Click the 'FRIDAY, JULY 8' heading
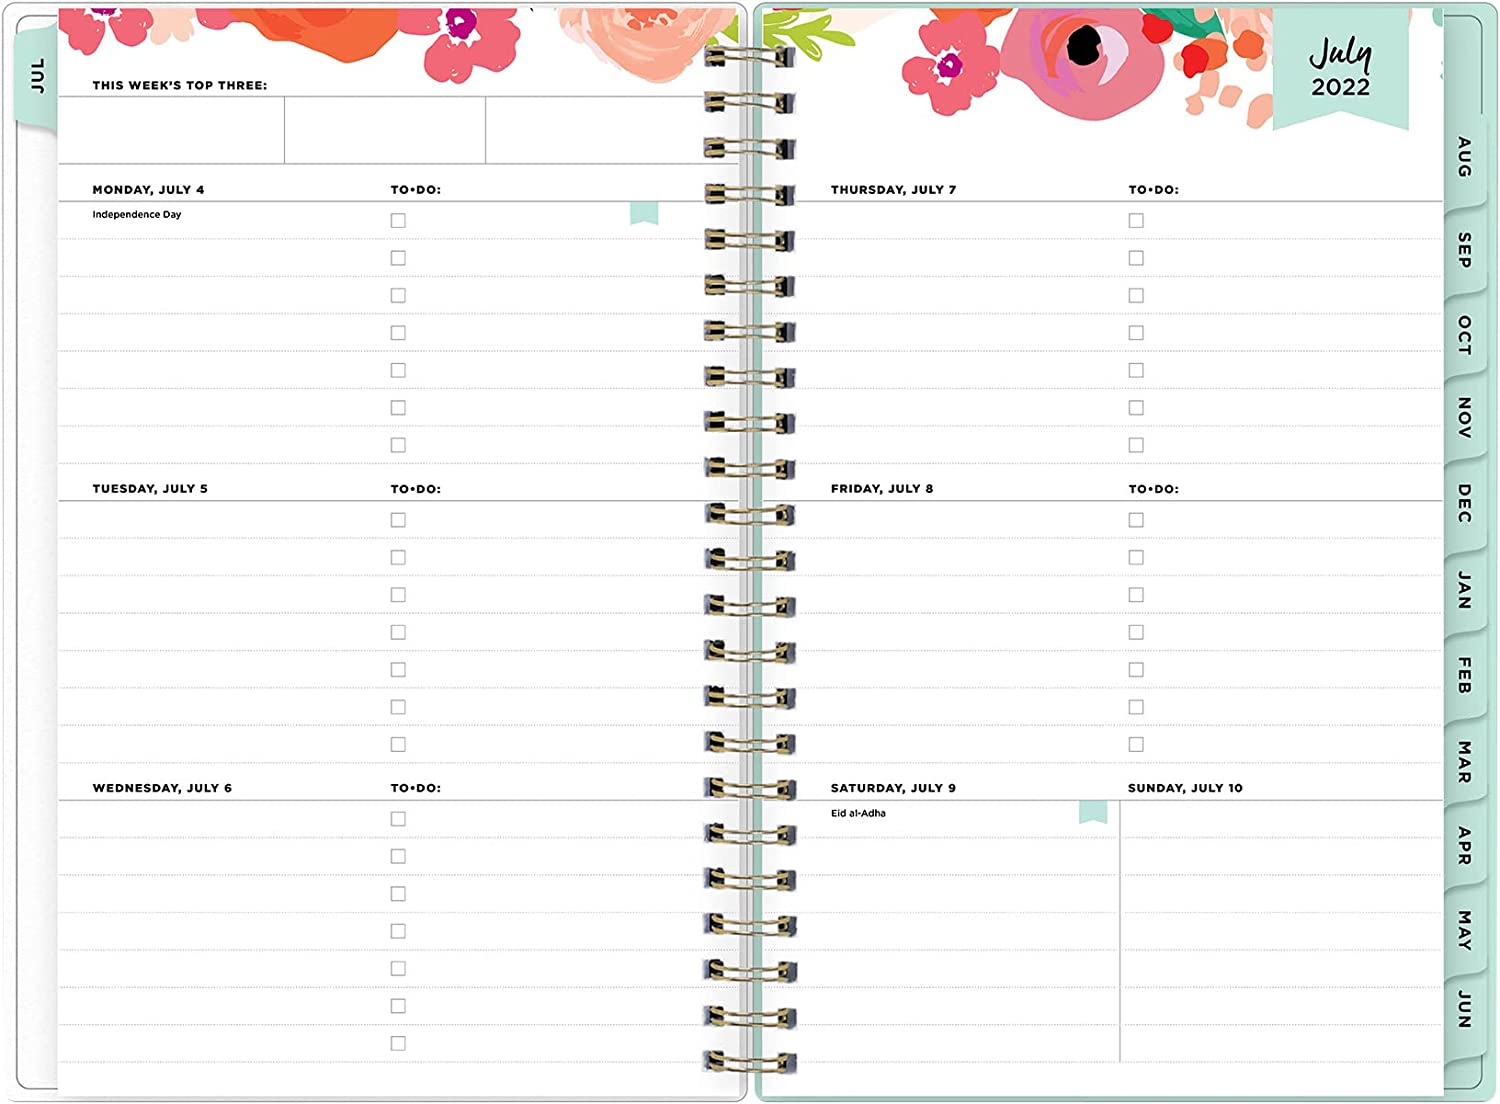The width and height of the screenshot is (1500, 1104). point(882,488)
